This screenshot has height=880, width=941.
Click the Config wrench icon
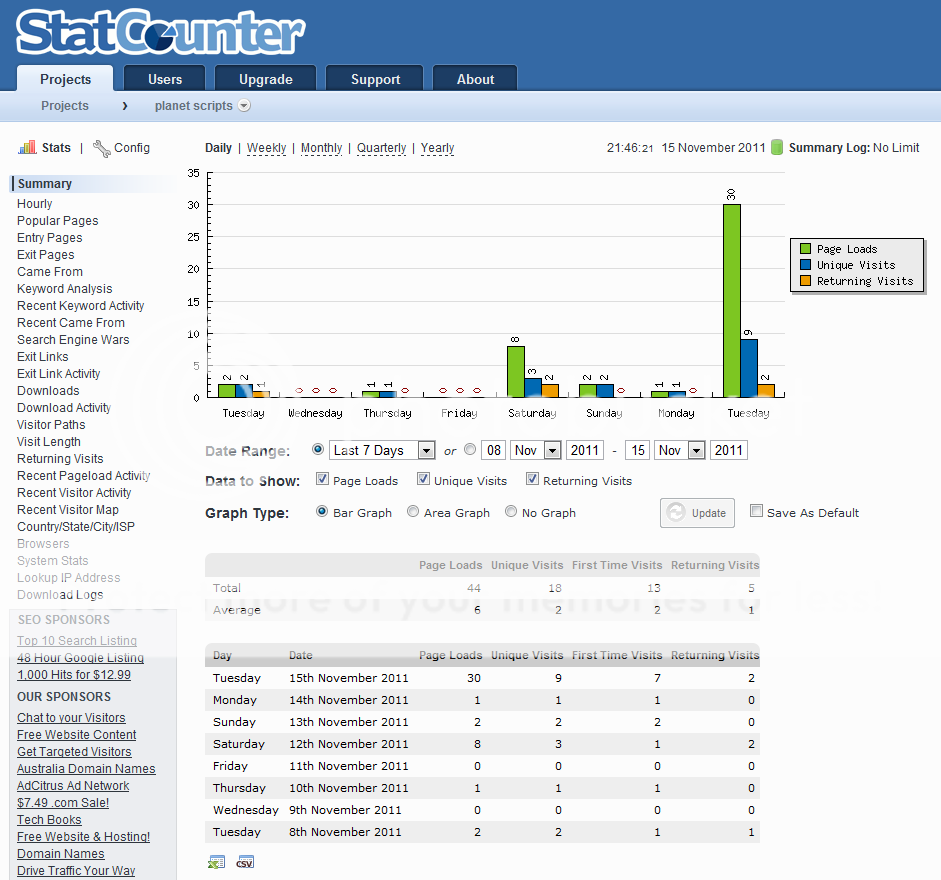[x=101, y=148]
